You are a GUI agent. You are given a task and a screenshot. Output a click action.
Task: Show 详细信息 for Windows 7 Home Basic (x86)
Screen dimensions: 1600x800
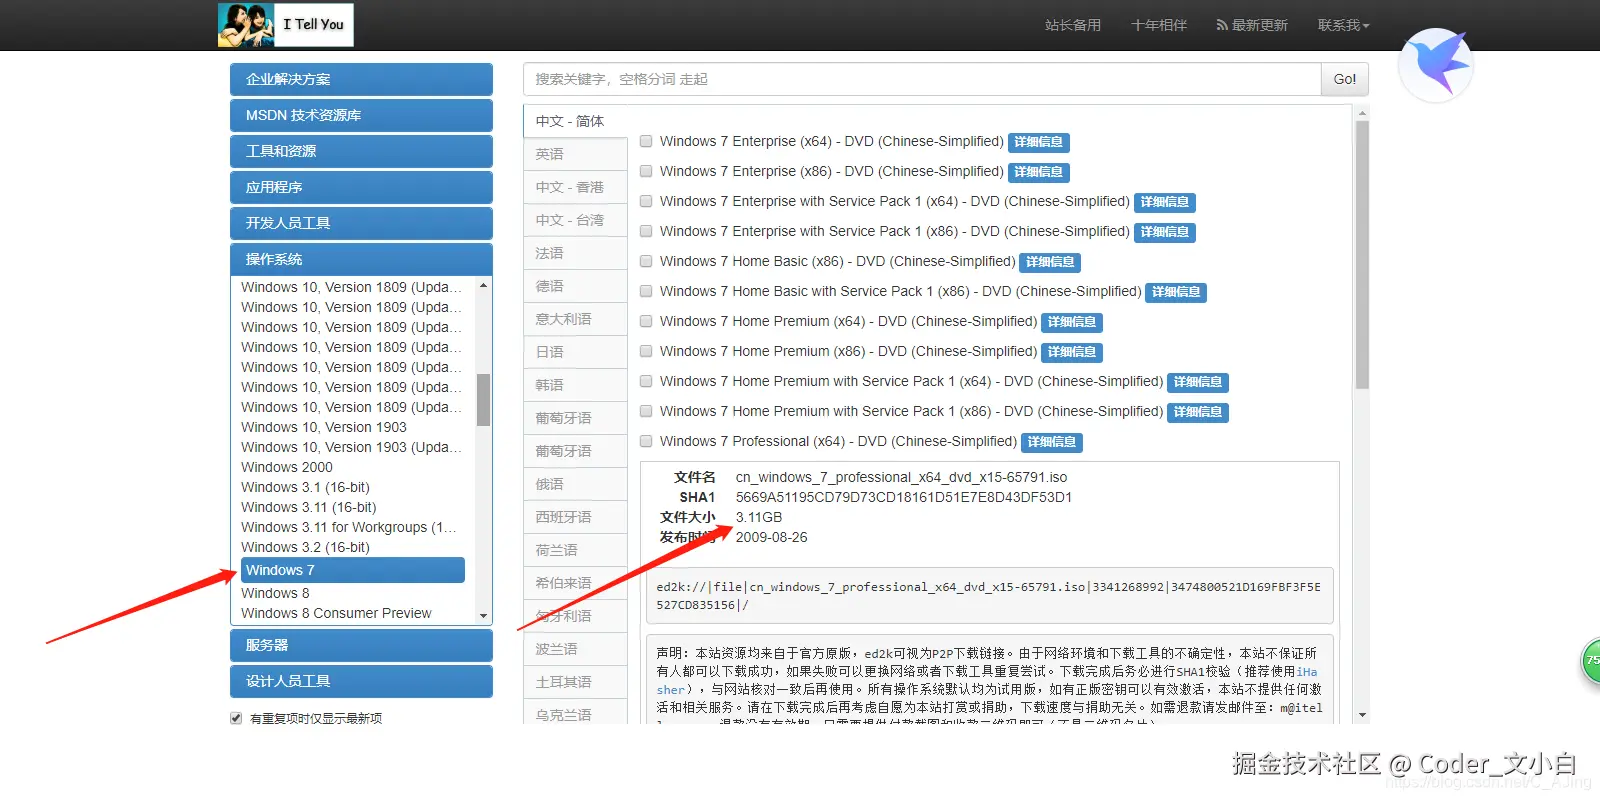pos(1050,262)
